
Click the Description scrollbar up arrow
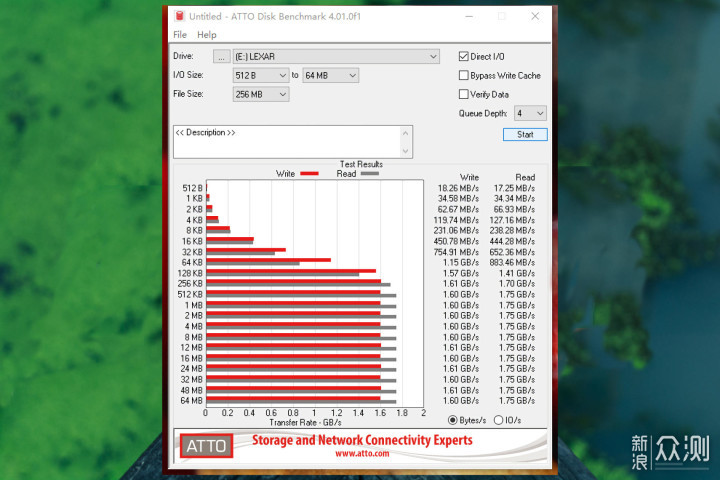pyautogui.click(x=405, y=133)
